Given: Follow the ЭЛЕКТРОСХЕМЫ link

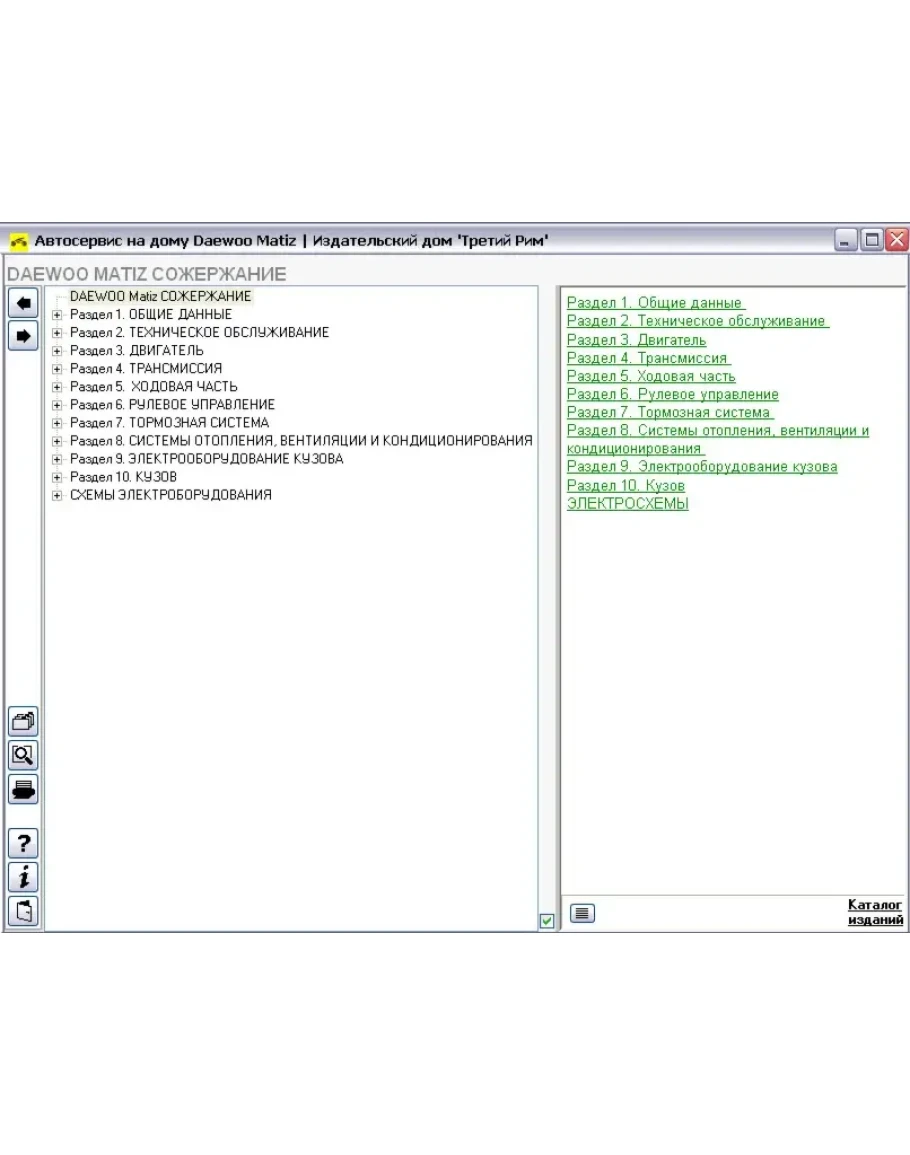Looking at the screenshot, I should click(627, 503).
